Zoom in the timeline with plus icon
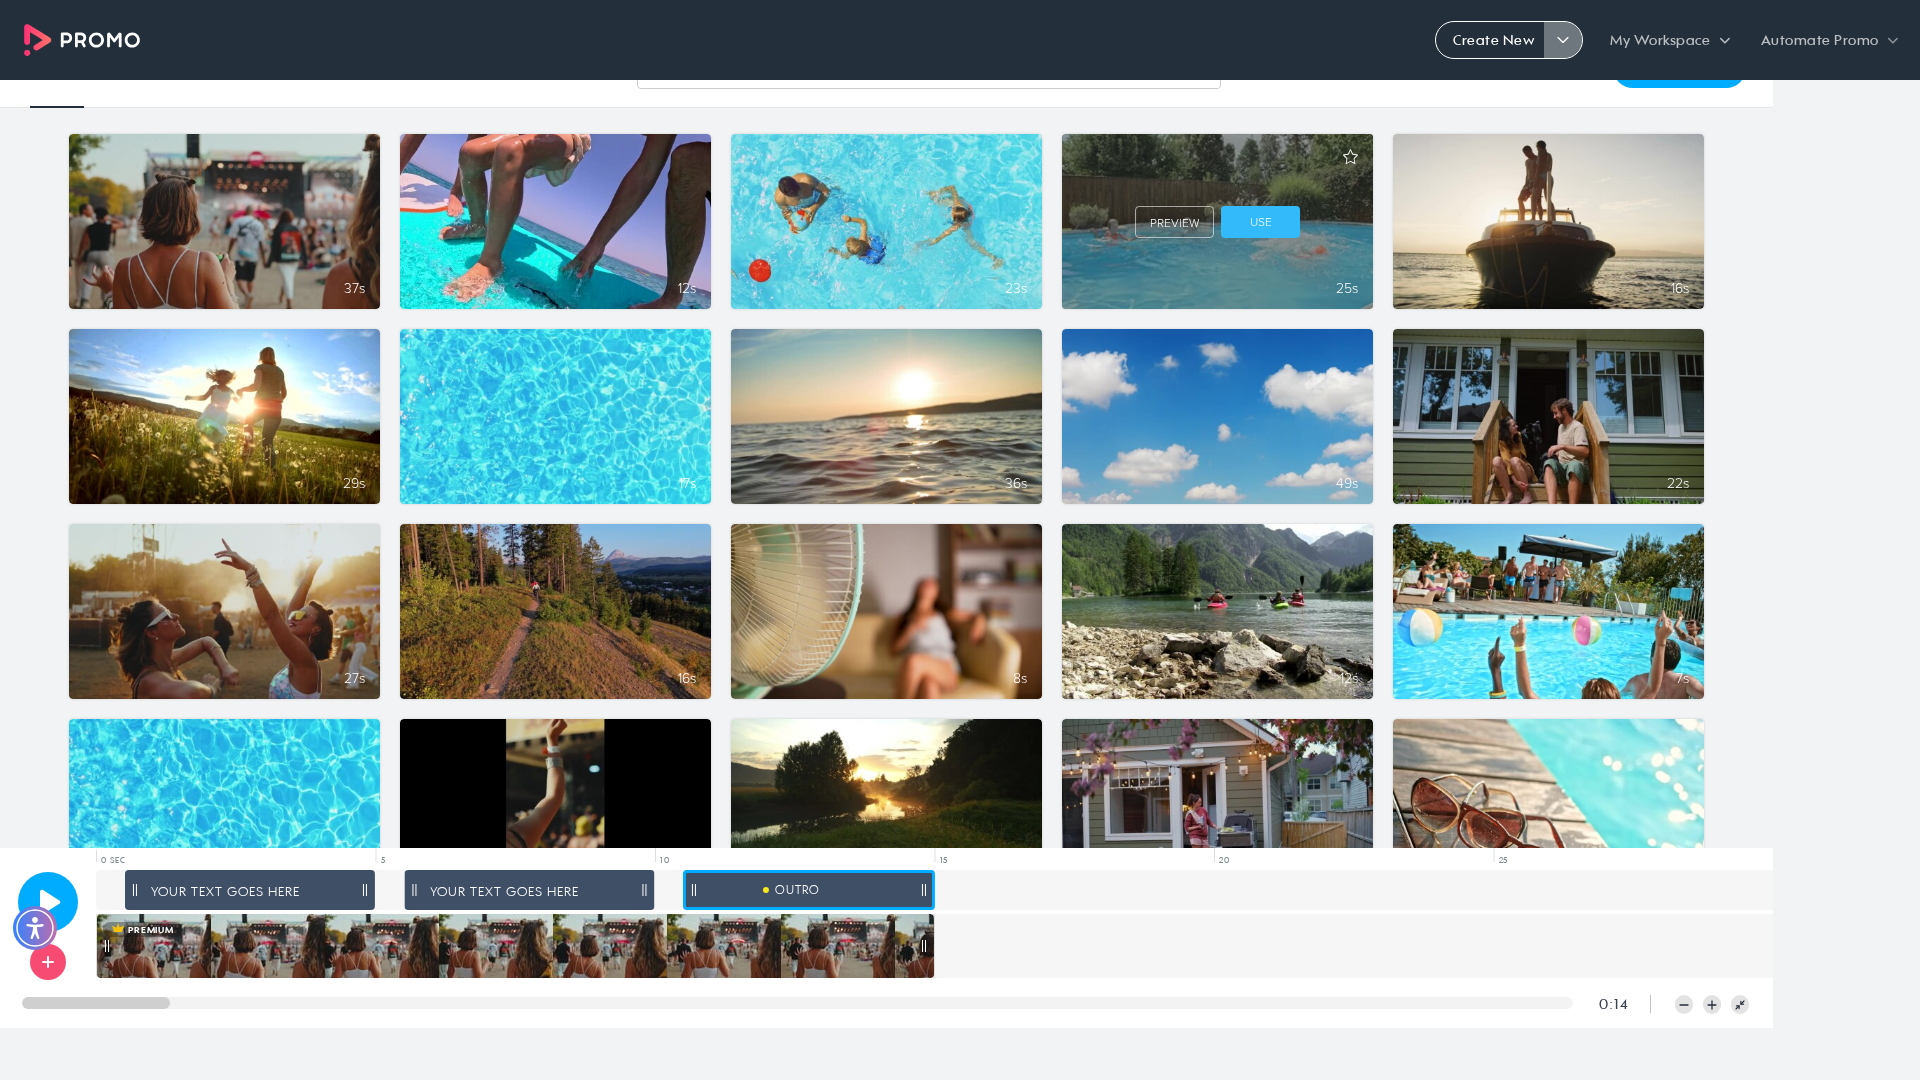The width and height of the screenshot is (1920, 1080). point(1712,1005)
